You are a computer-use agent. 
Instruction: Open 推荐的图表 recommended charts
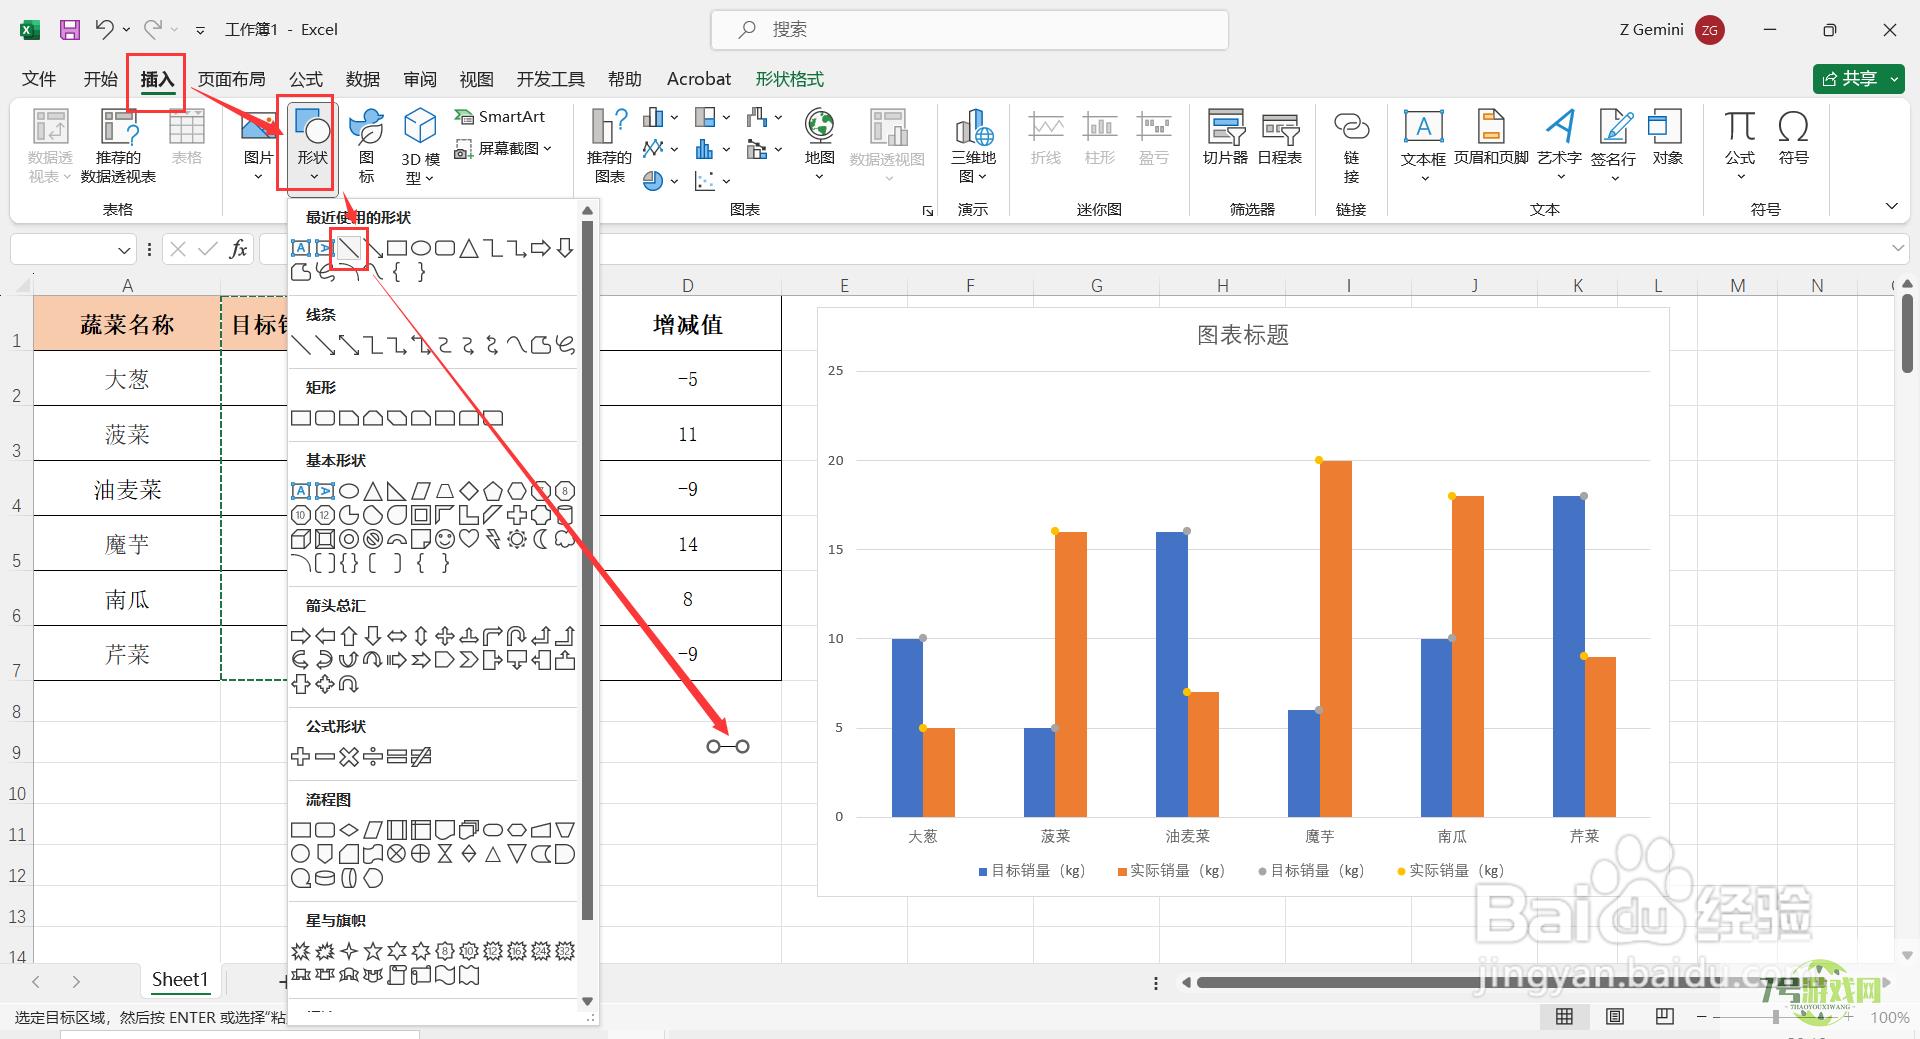click(609, 147)
